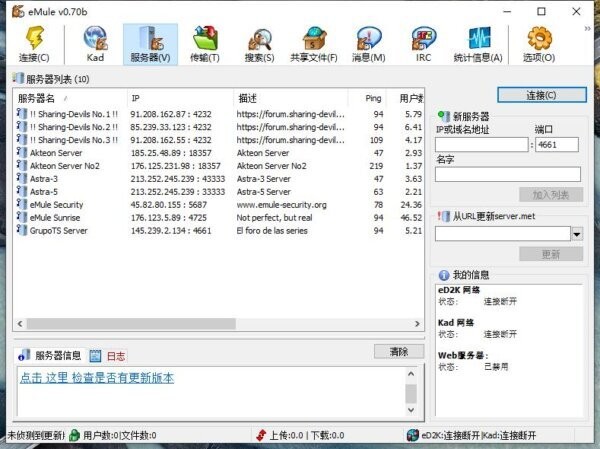Click the log pane scroll up arrow
This screenshot has height=449, width=600.
pyautogui.click(x=411, y=374)
